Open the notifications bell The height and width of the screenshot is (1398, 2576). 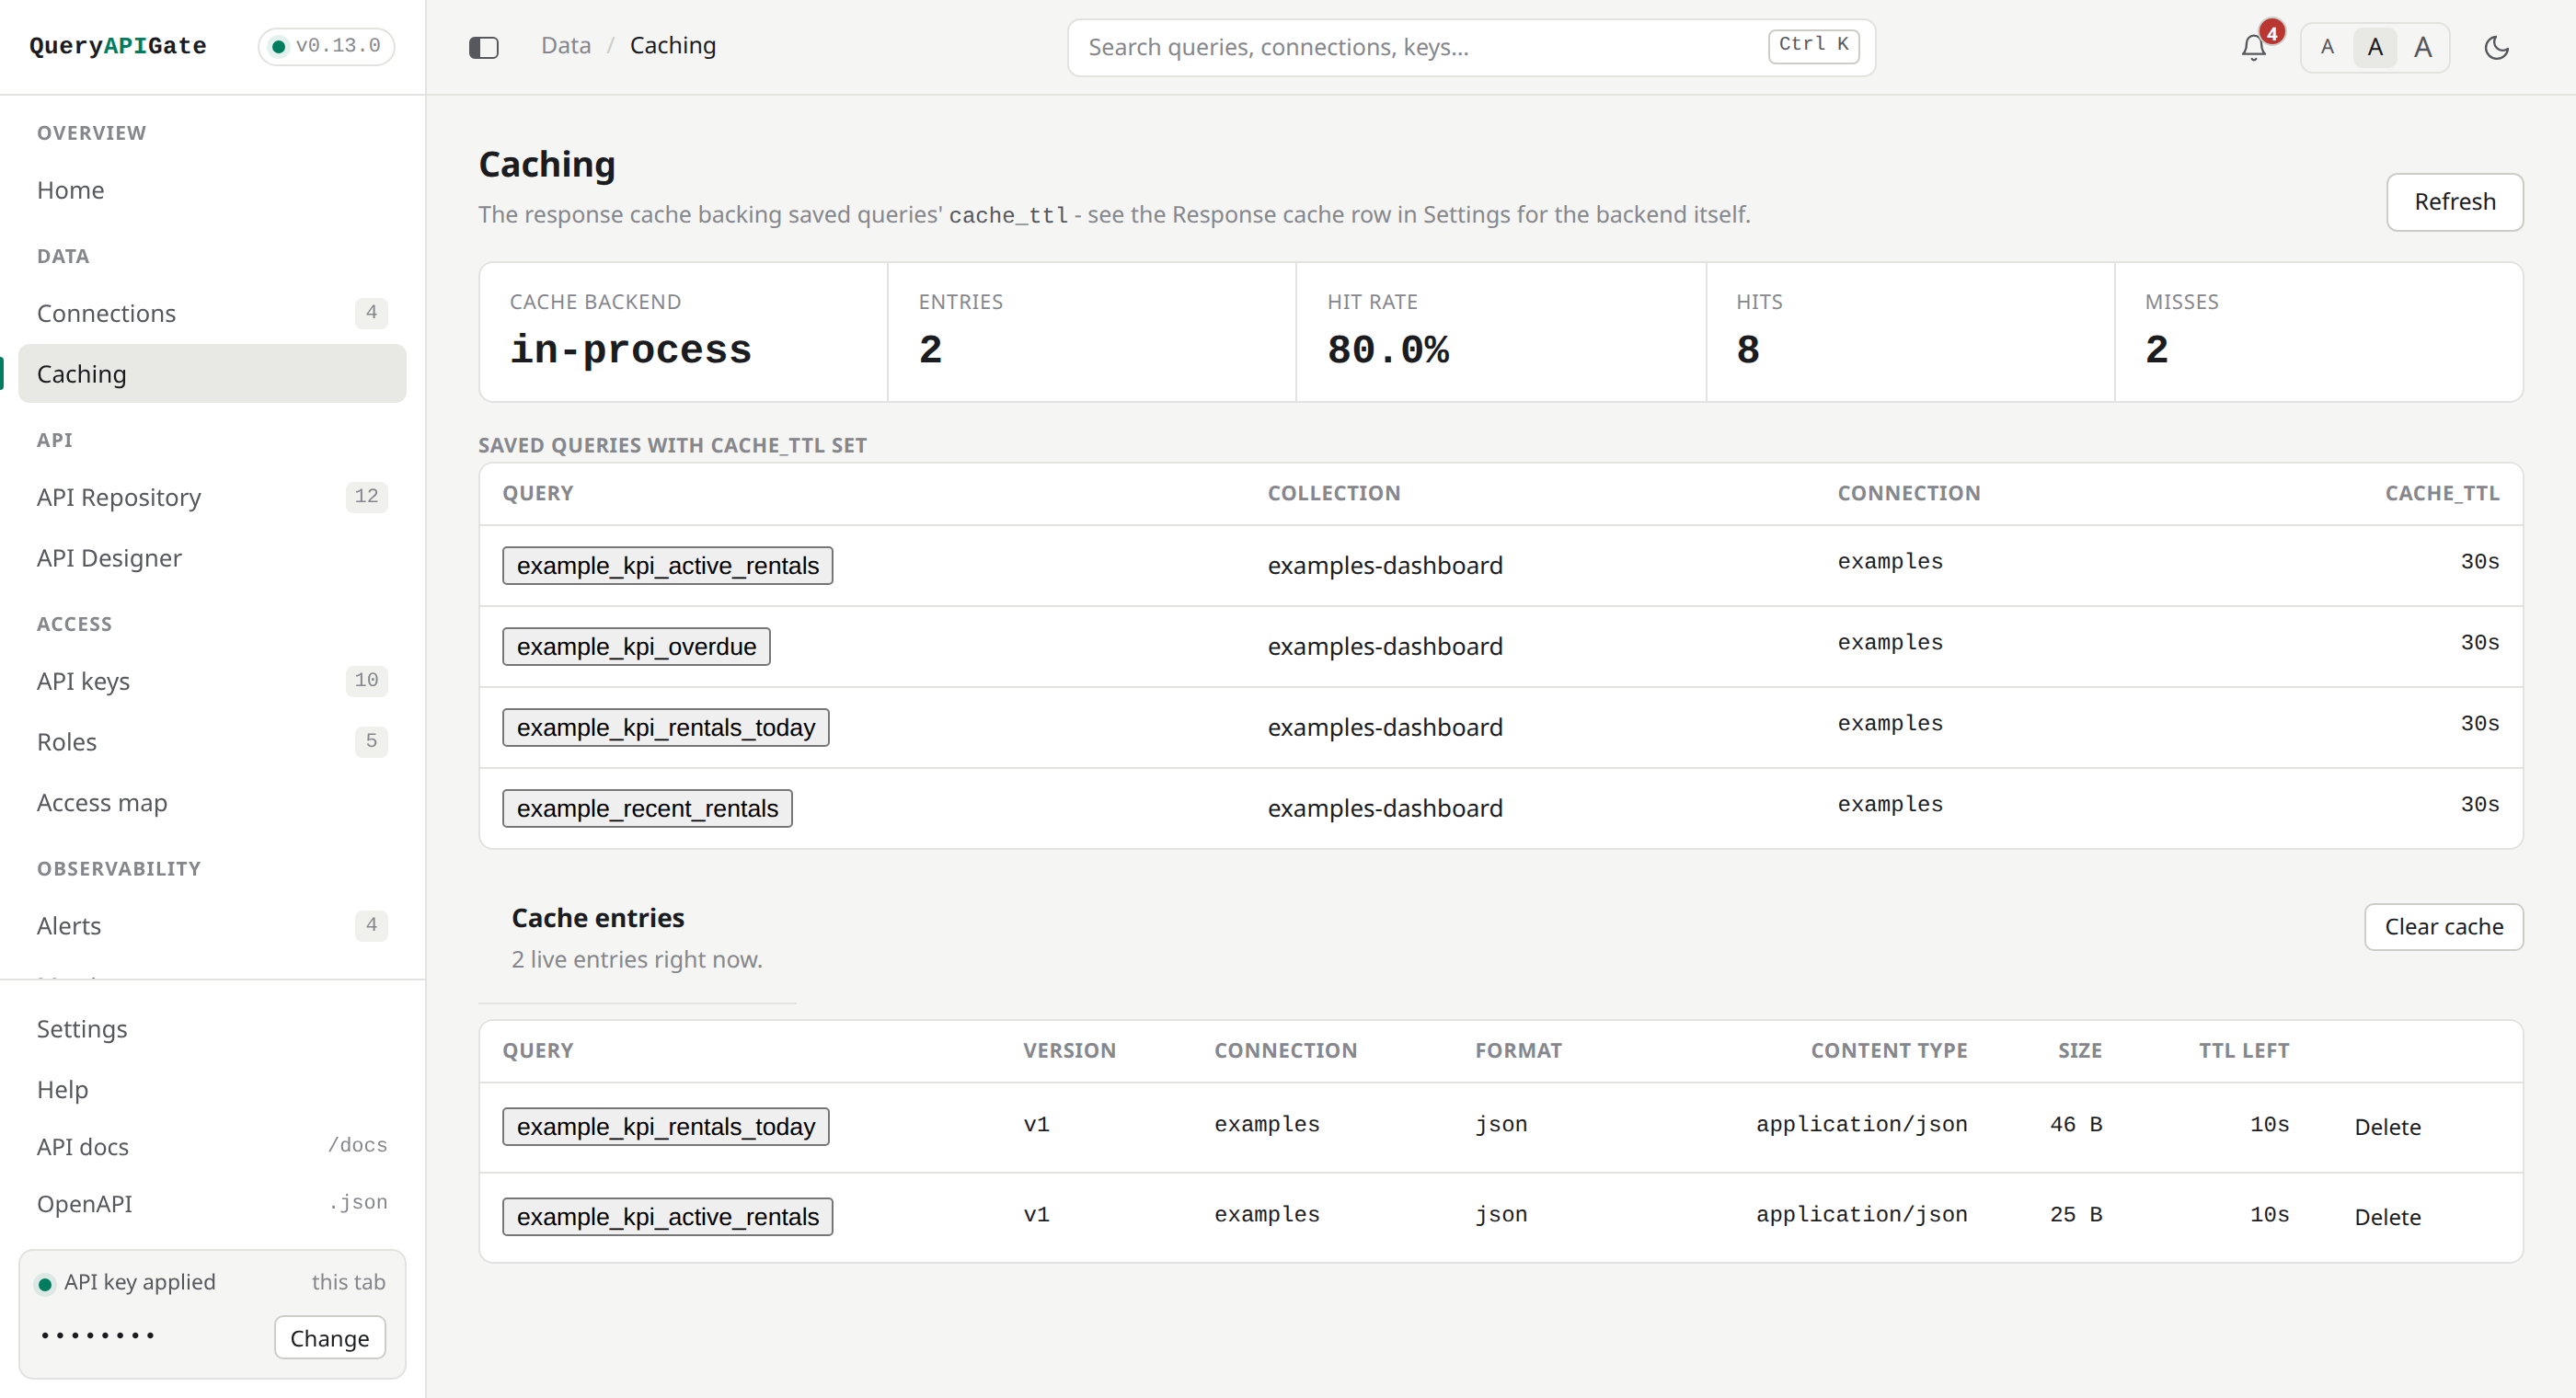(2253, 47)
